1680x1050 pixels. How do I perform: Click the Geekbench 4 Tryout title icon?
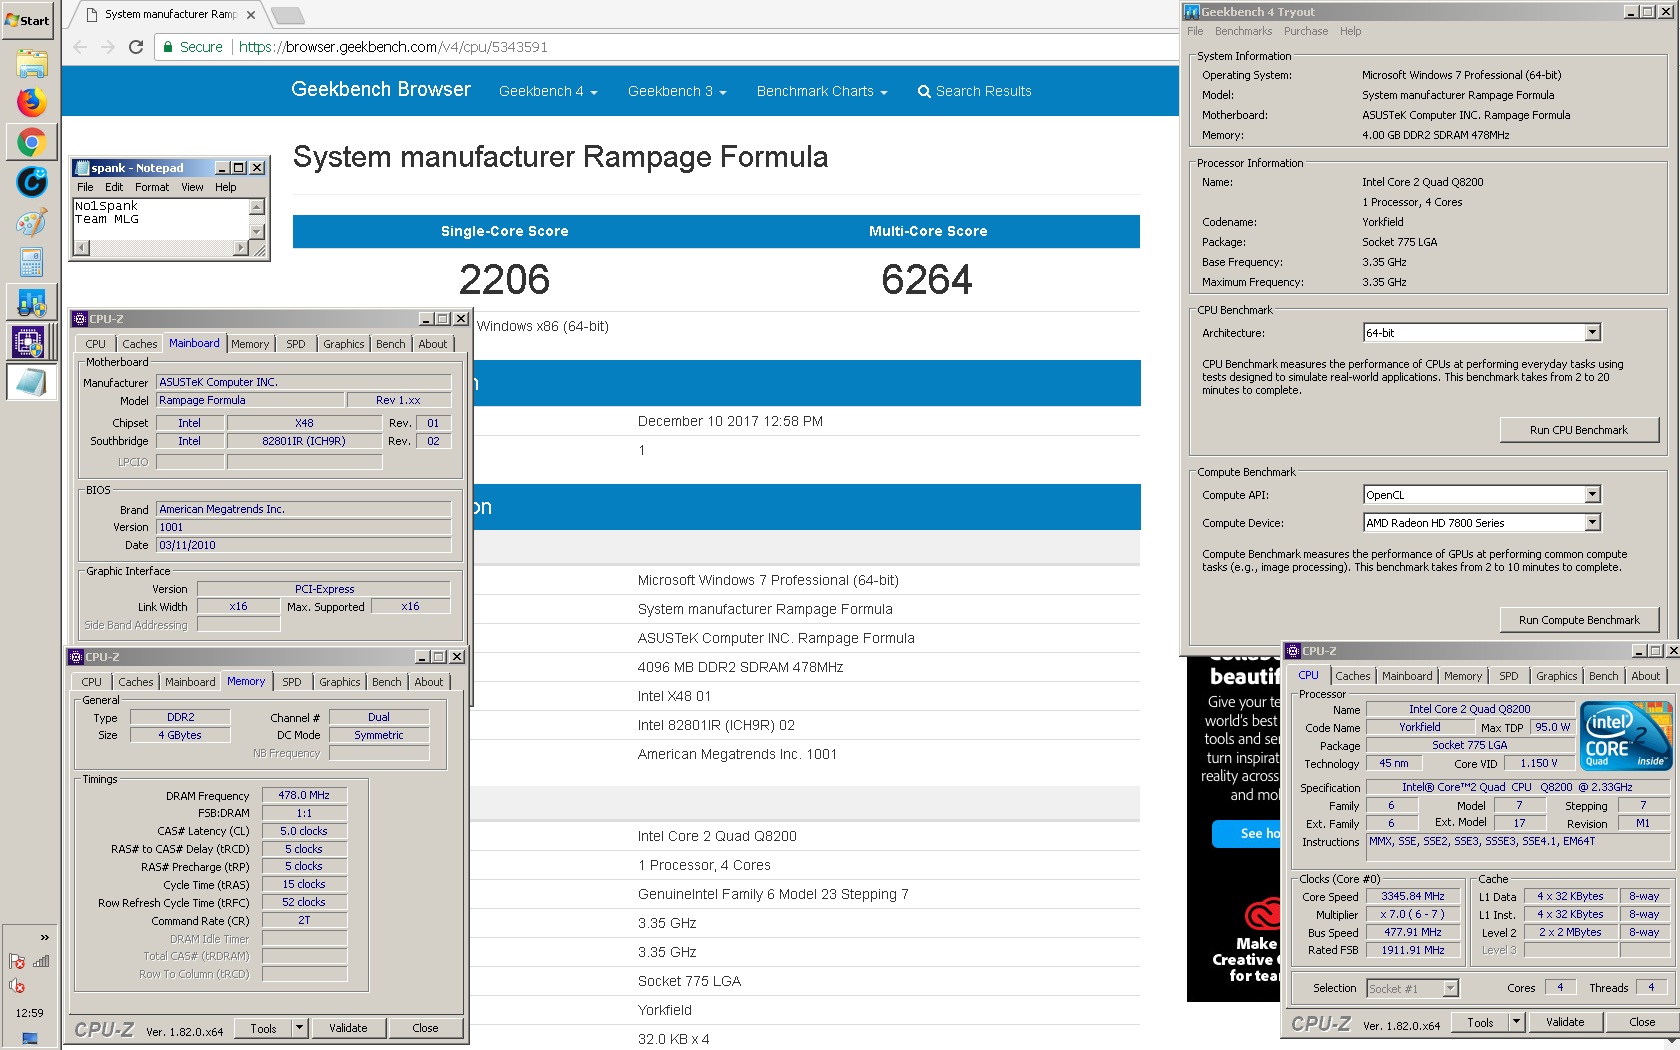1191,12
